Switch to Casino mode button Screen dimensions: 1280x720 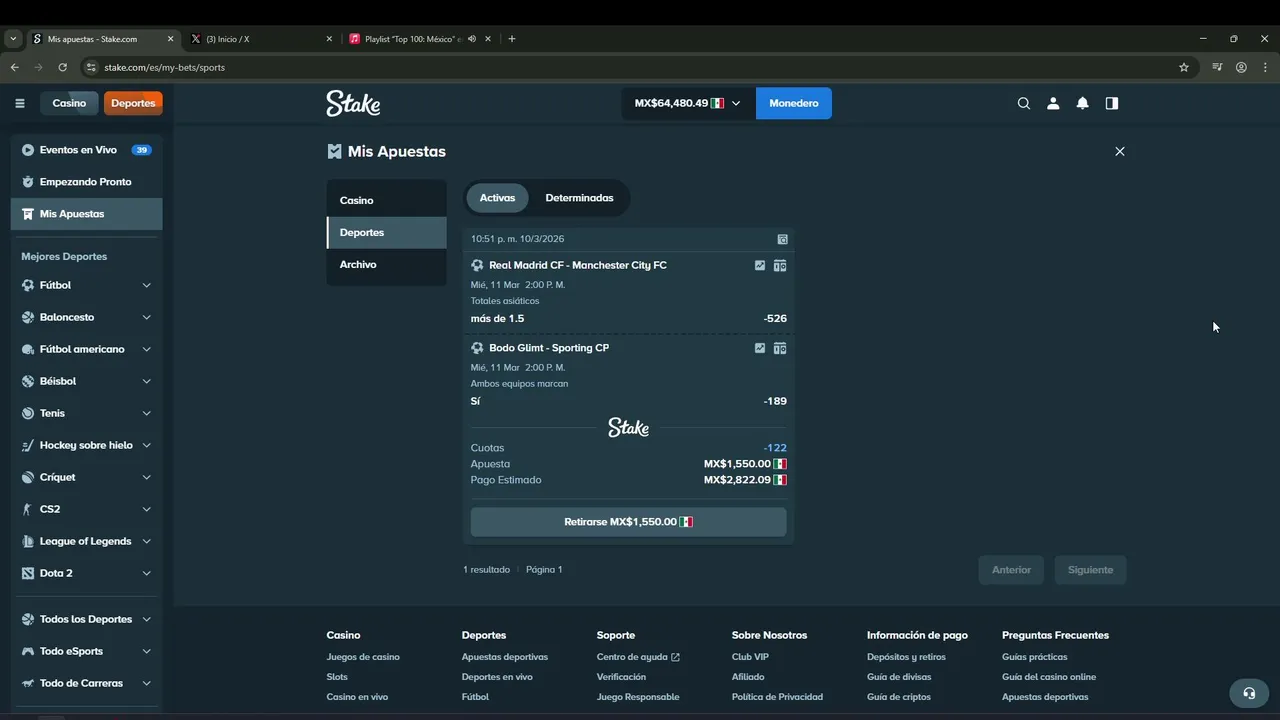pos(70,103)
